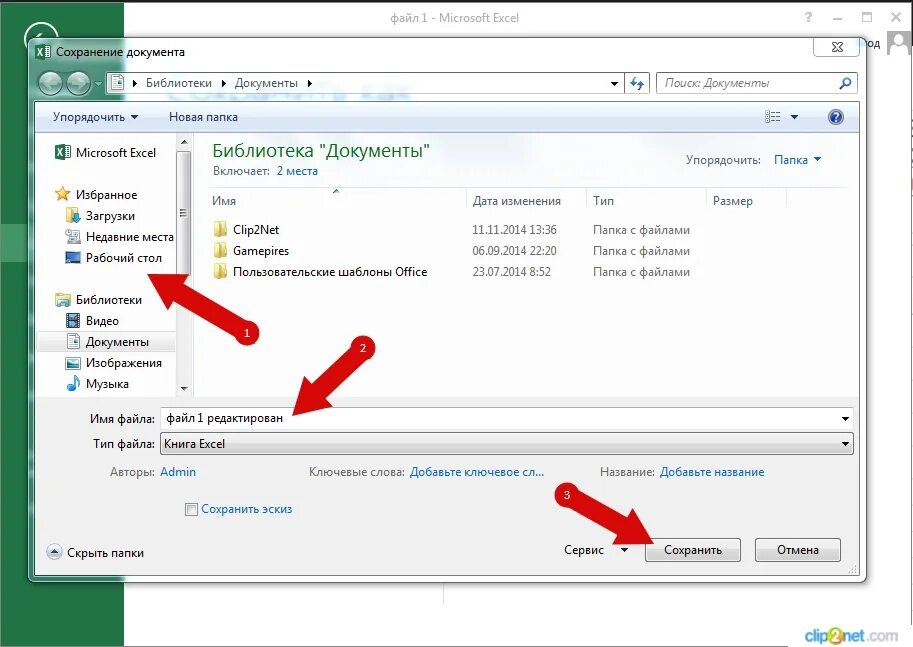Click the refresh icon beside the address bar

point(637,83)
